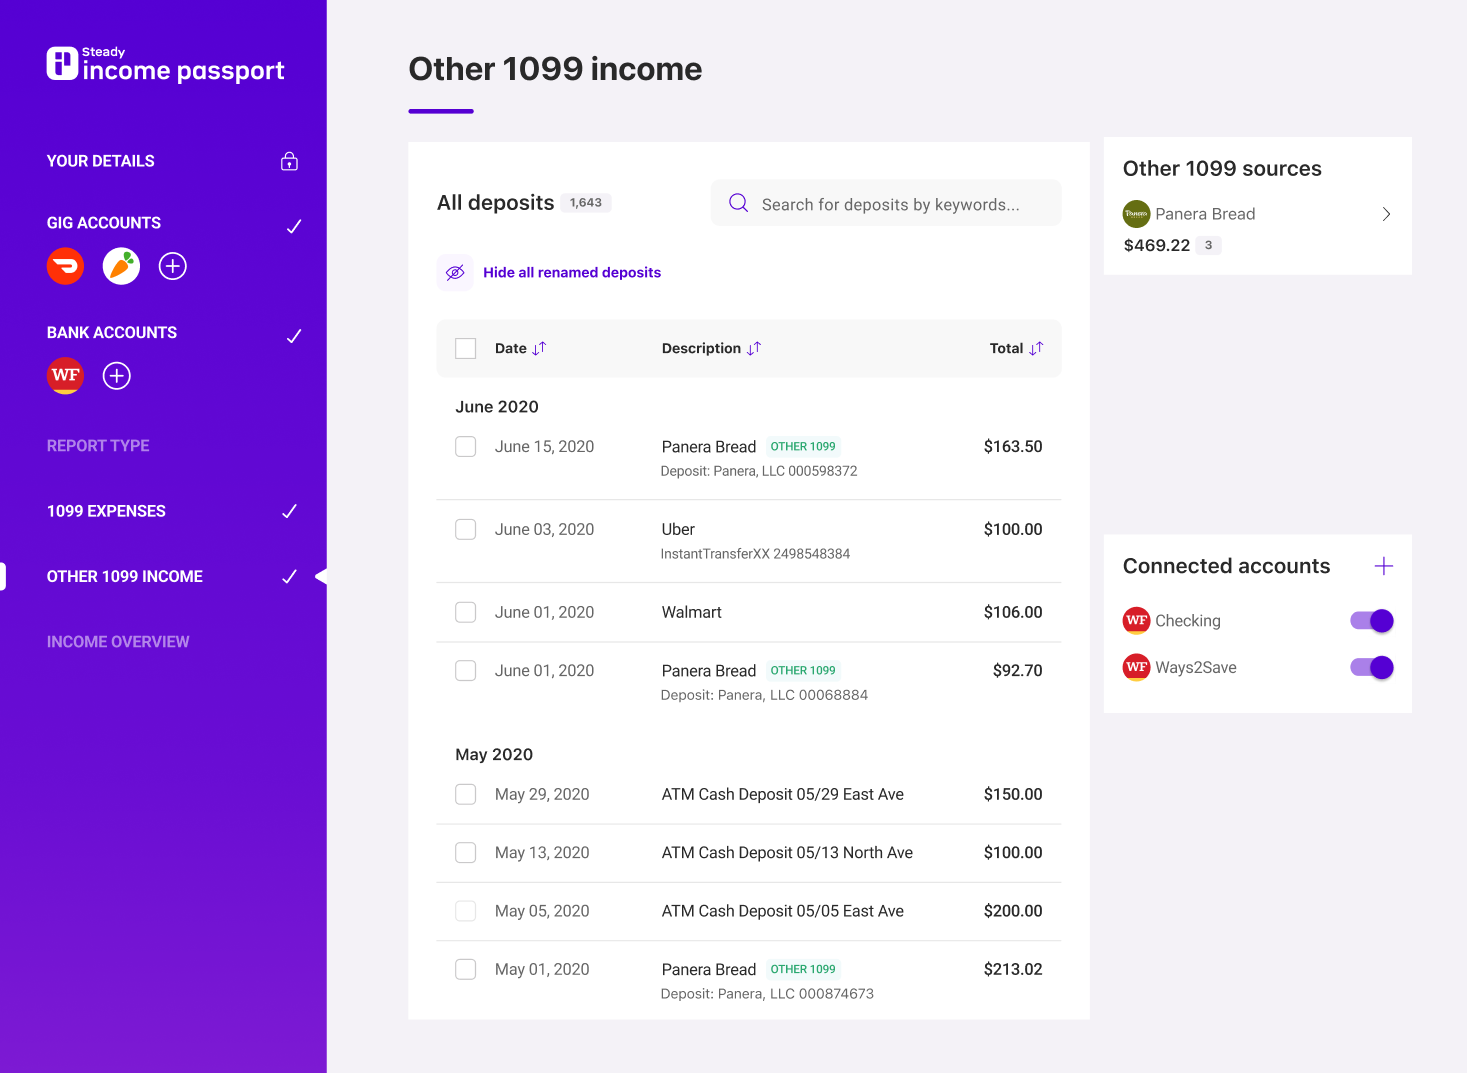Click the 3 count badge under Panera
This screenshot has width=1467, height=1073.
coord(1208,245)
